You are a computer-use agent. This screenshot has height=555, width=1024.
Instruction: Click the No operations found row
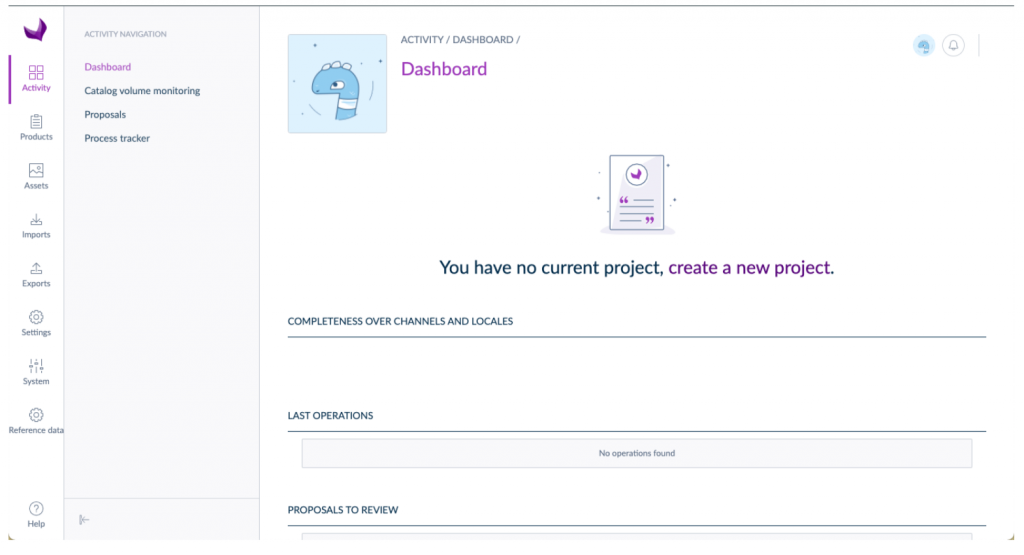(x=637, y=453)
